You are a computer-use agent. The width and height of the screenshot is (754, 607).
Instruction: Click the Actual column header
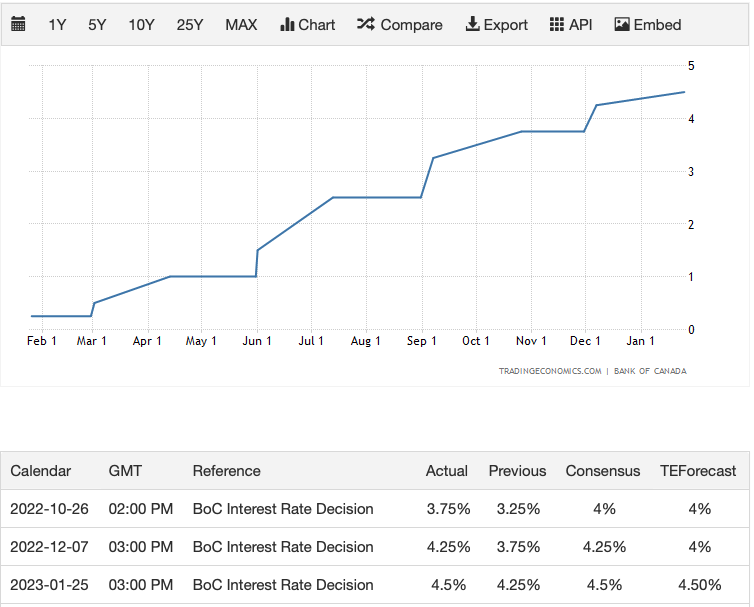pyautogui.click(x=446, y=470)
